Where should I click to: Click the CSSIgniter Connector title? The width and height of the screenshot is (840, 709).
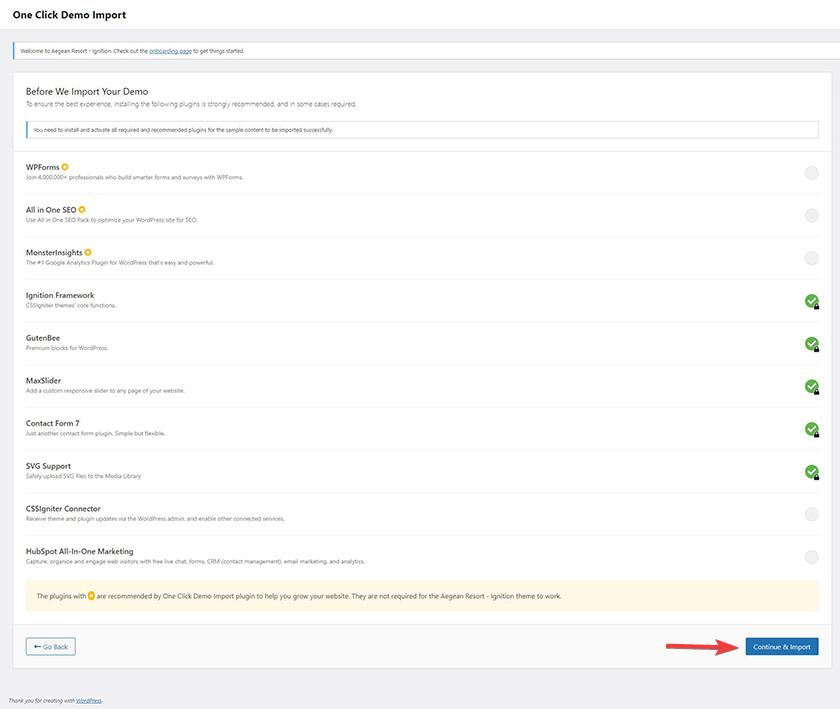[x=63, y=509]
